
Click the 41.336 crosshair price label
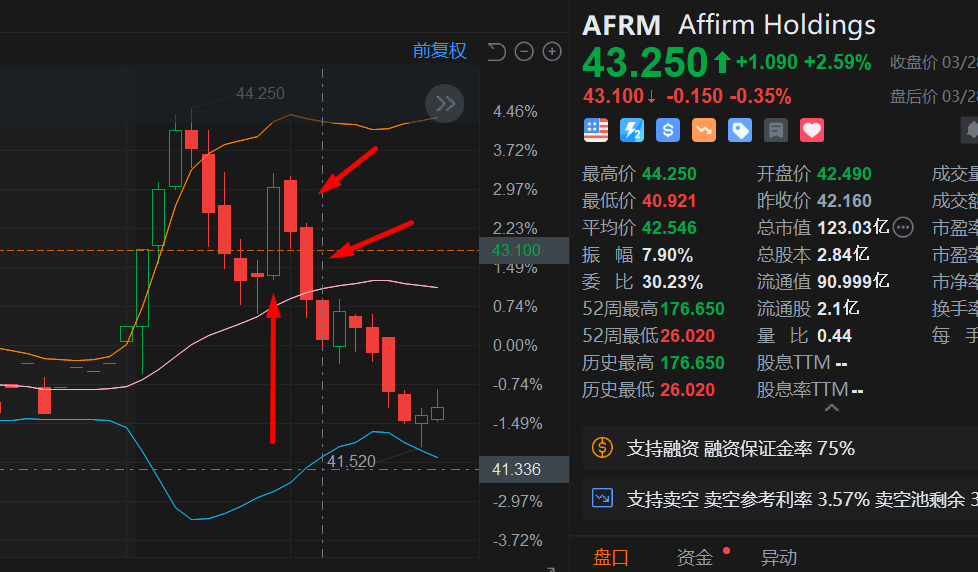click(524, 469)
